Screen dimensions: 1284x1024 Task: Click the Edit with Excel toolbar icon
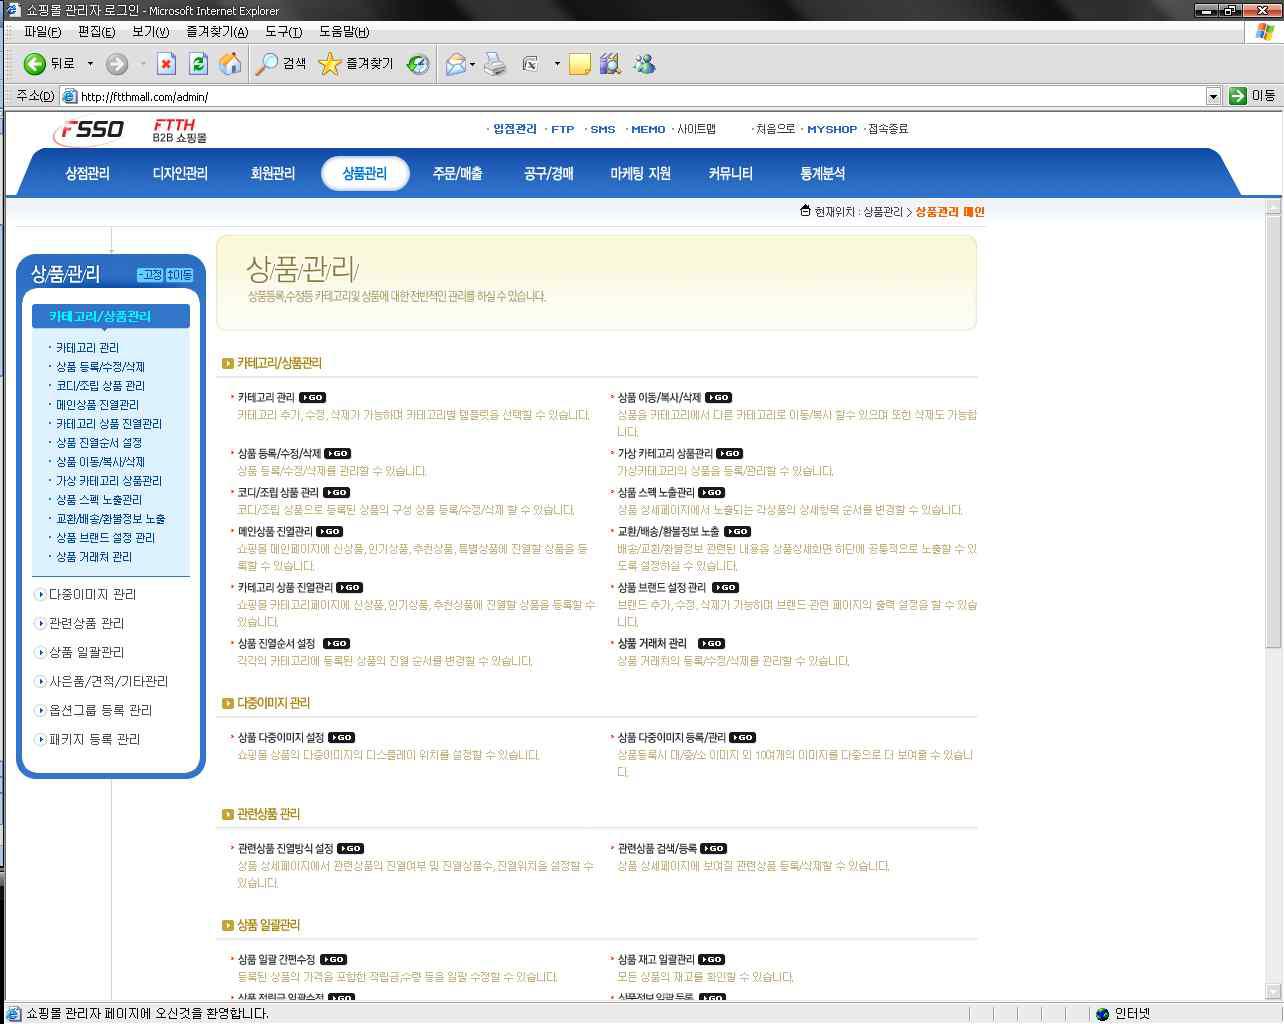click(531, 64)
